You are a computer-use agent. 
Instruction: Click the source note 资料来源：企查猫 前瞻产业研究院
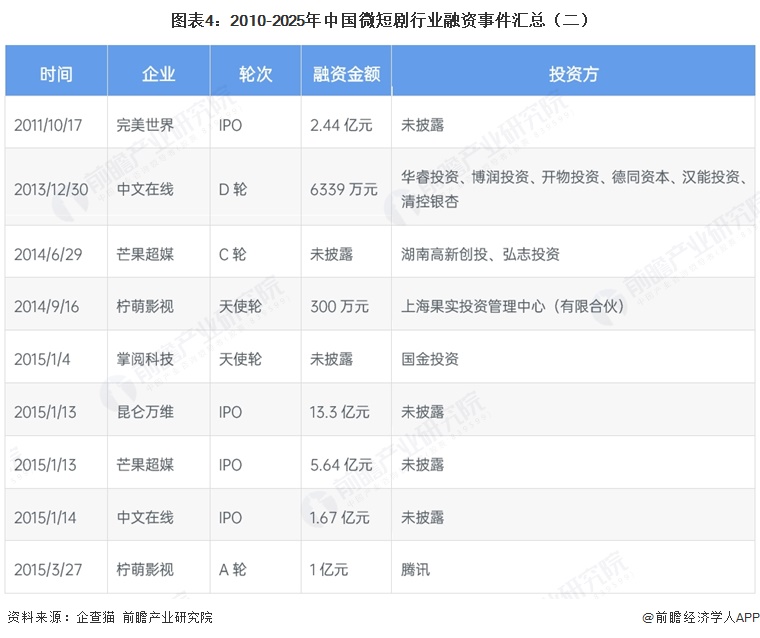tap(110, 617)
